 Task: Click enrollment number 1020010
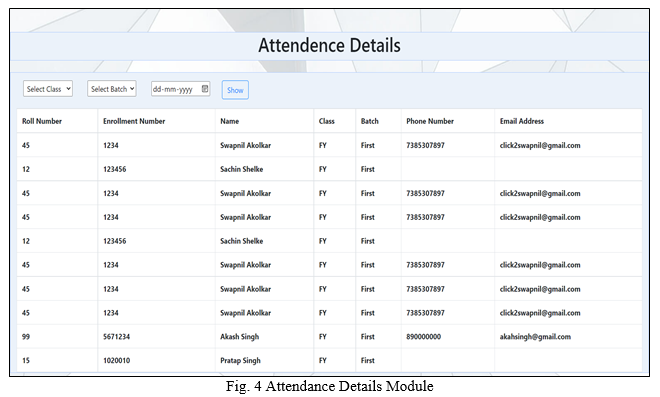point(117,361)
